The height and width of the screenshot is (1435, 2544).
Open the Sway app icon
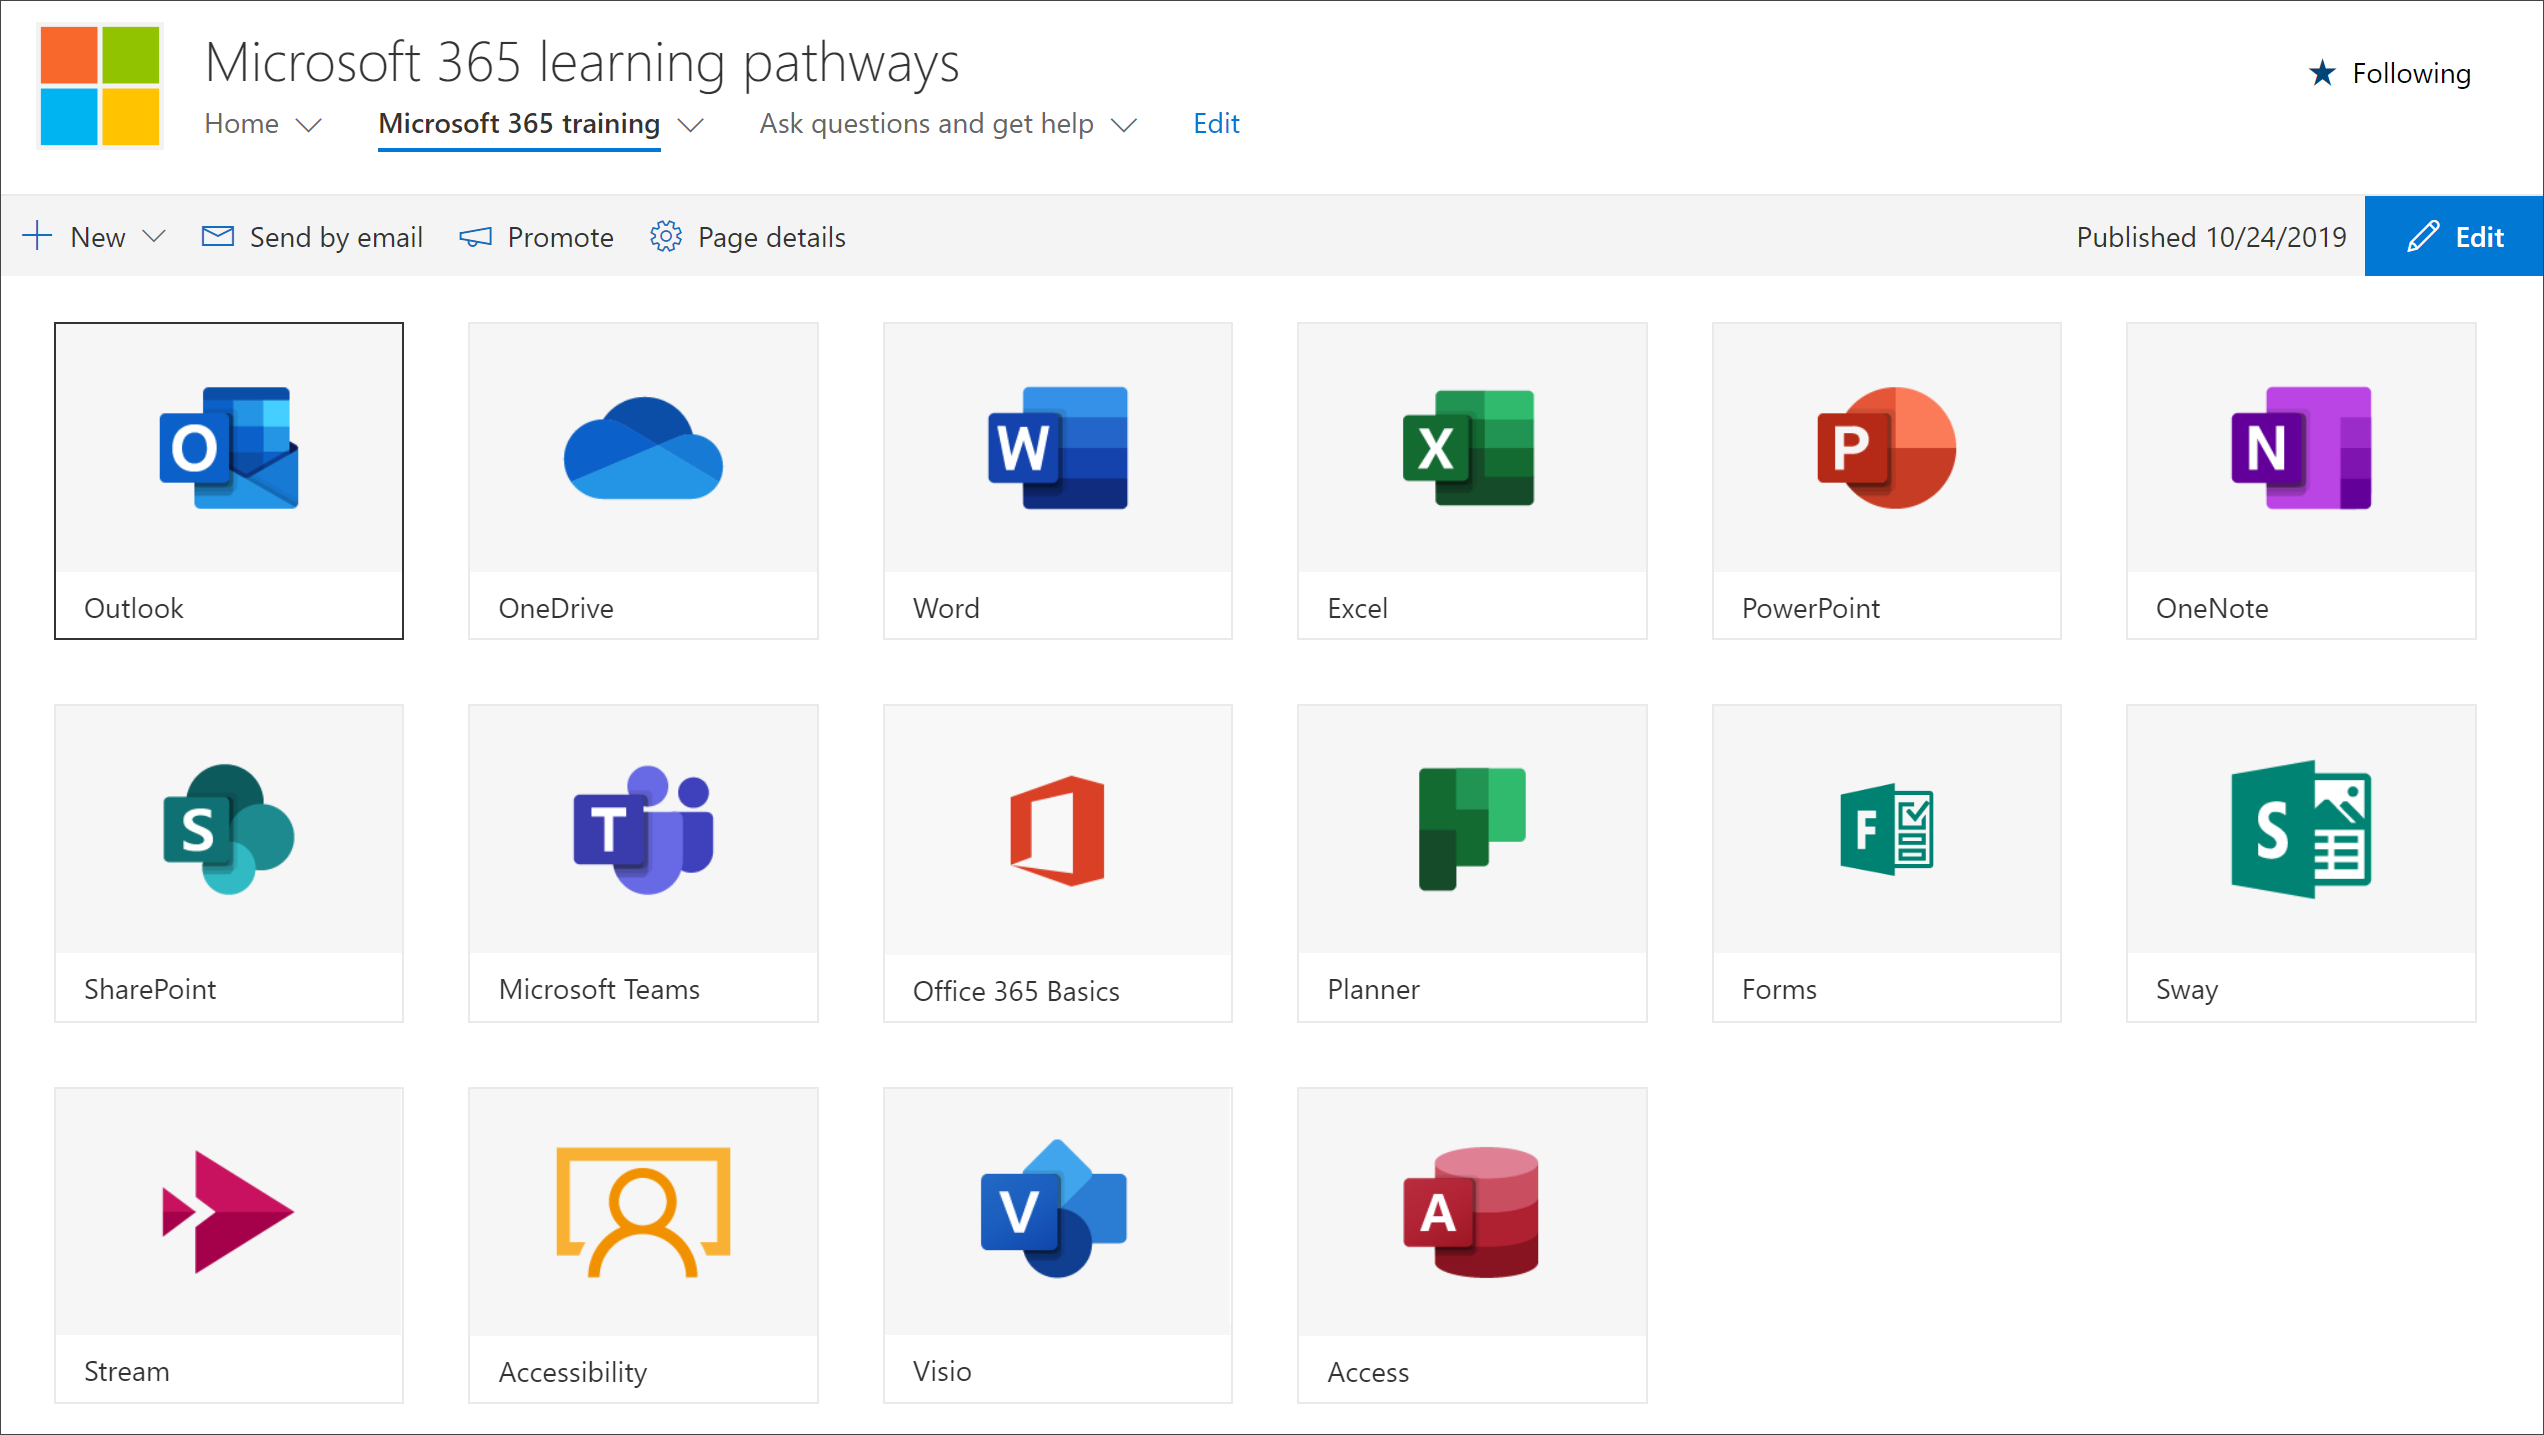[2301, 829]
